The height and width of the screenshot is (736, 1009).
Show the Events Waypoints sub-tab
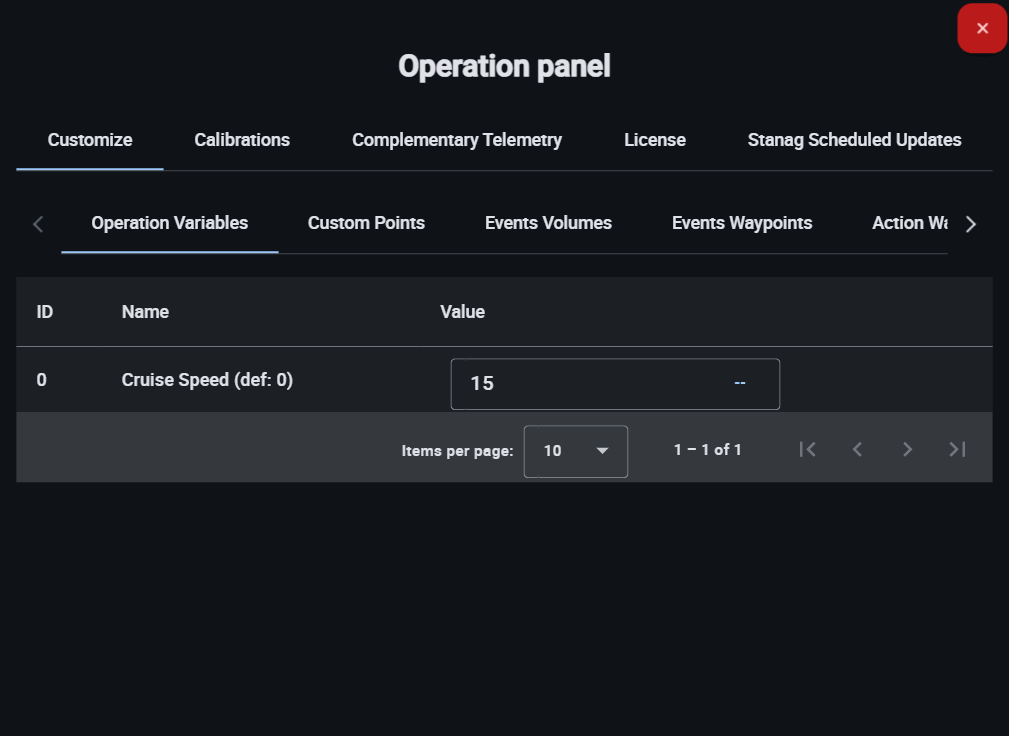[x=742, y=223]
